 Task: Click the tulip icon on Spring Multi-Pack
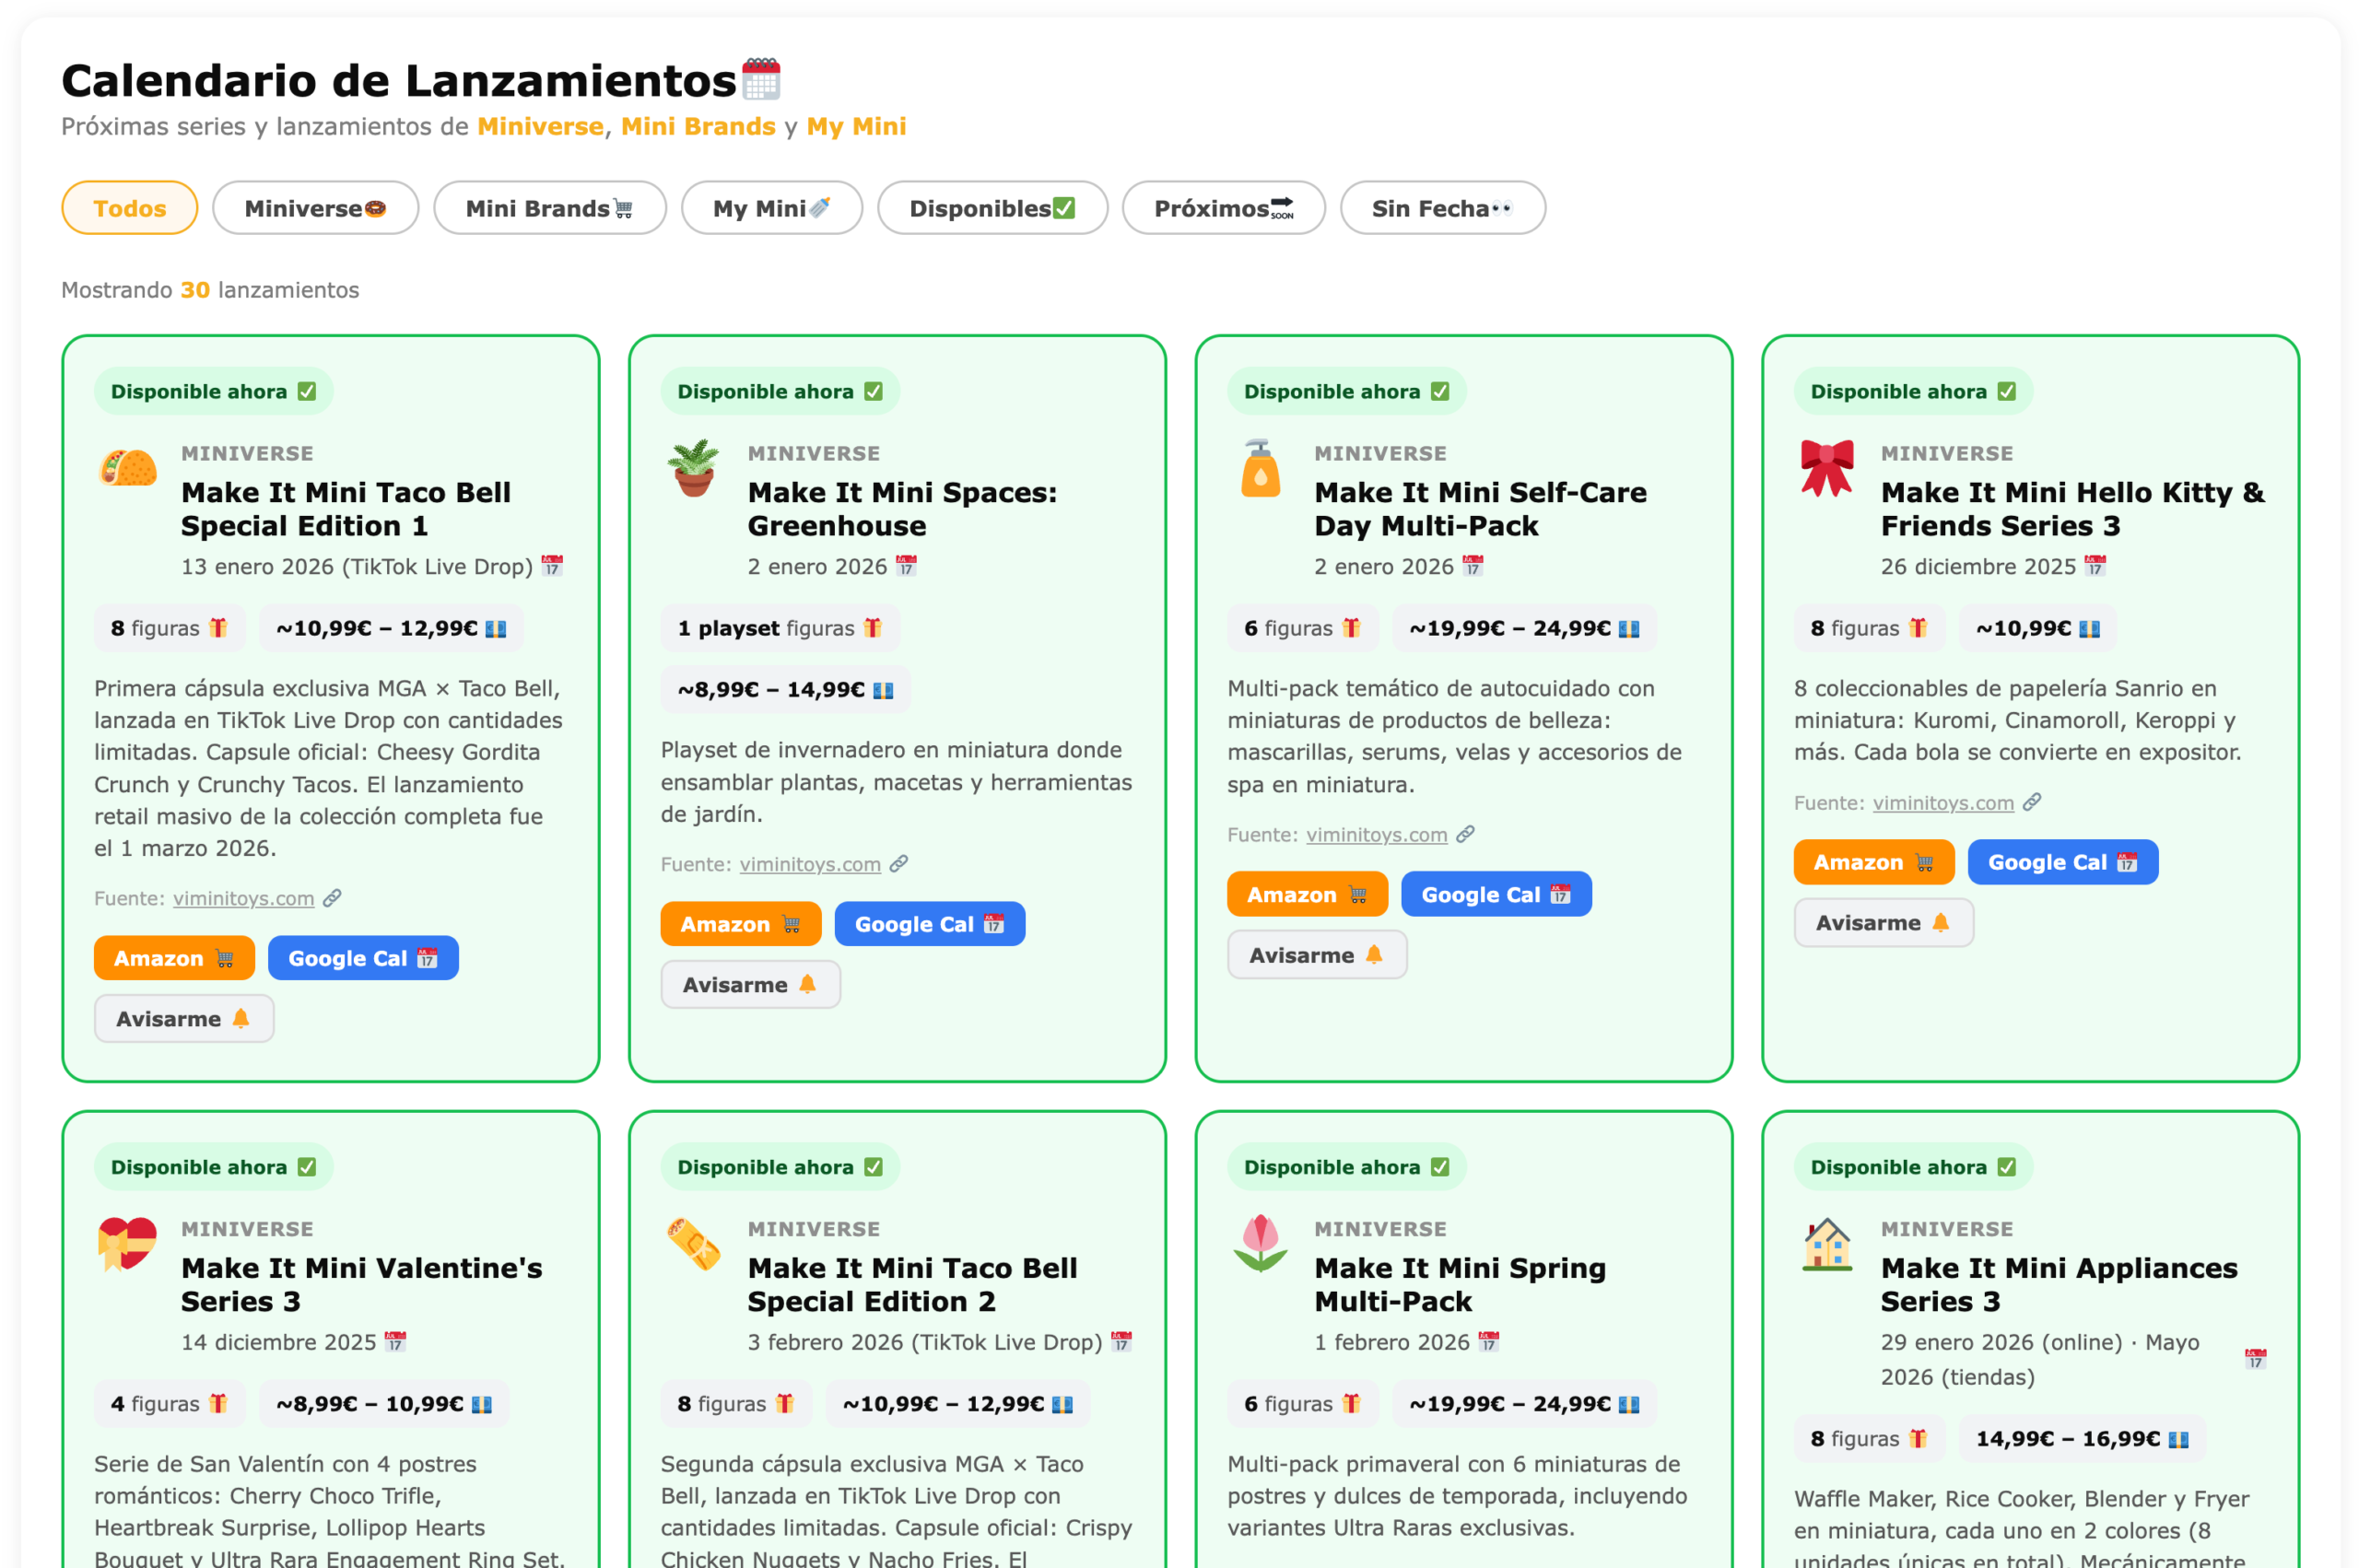[1260, 1243]
